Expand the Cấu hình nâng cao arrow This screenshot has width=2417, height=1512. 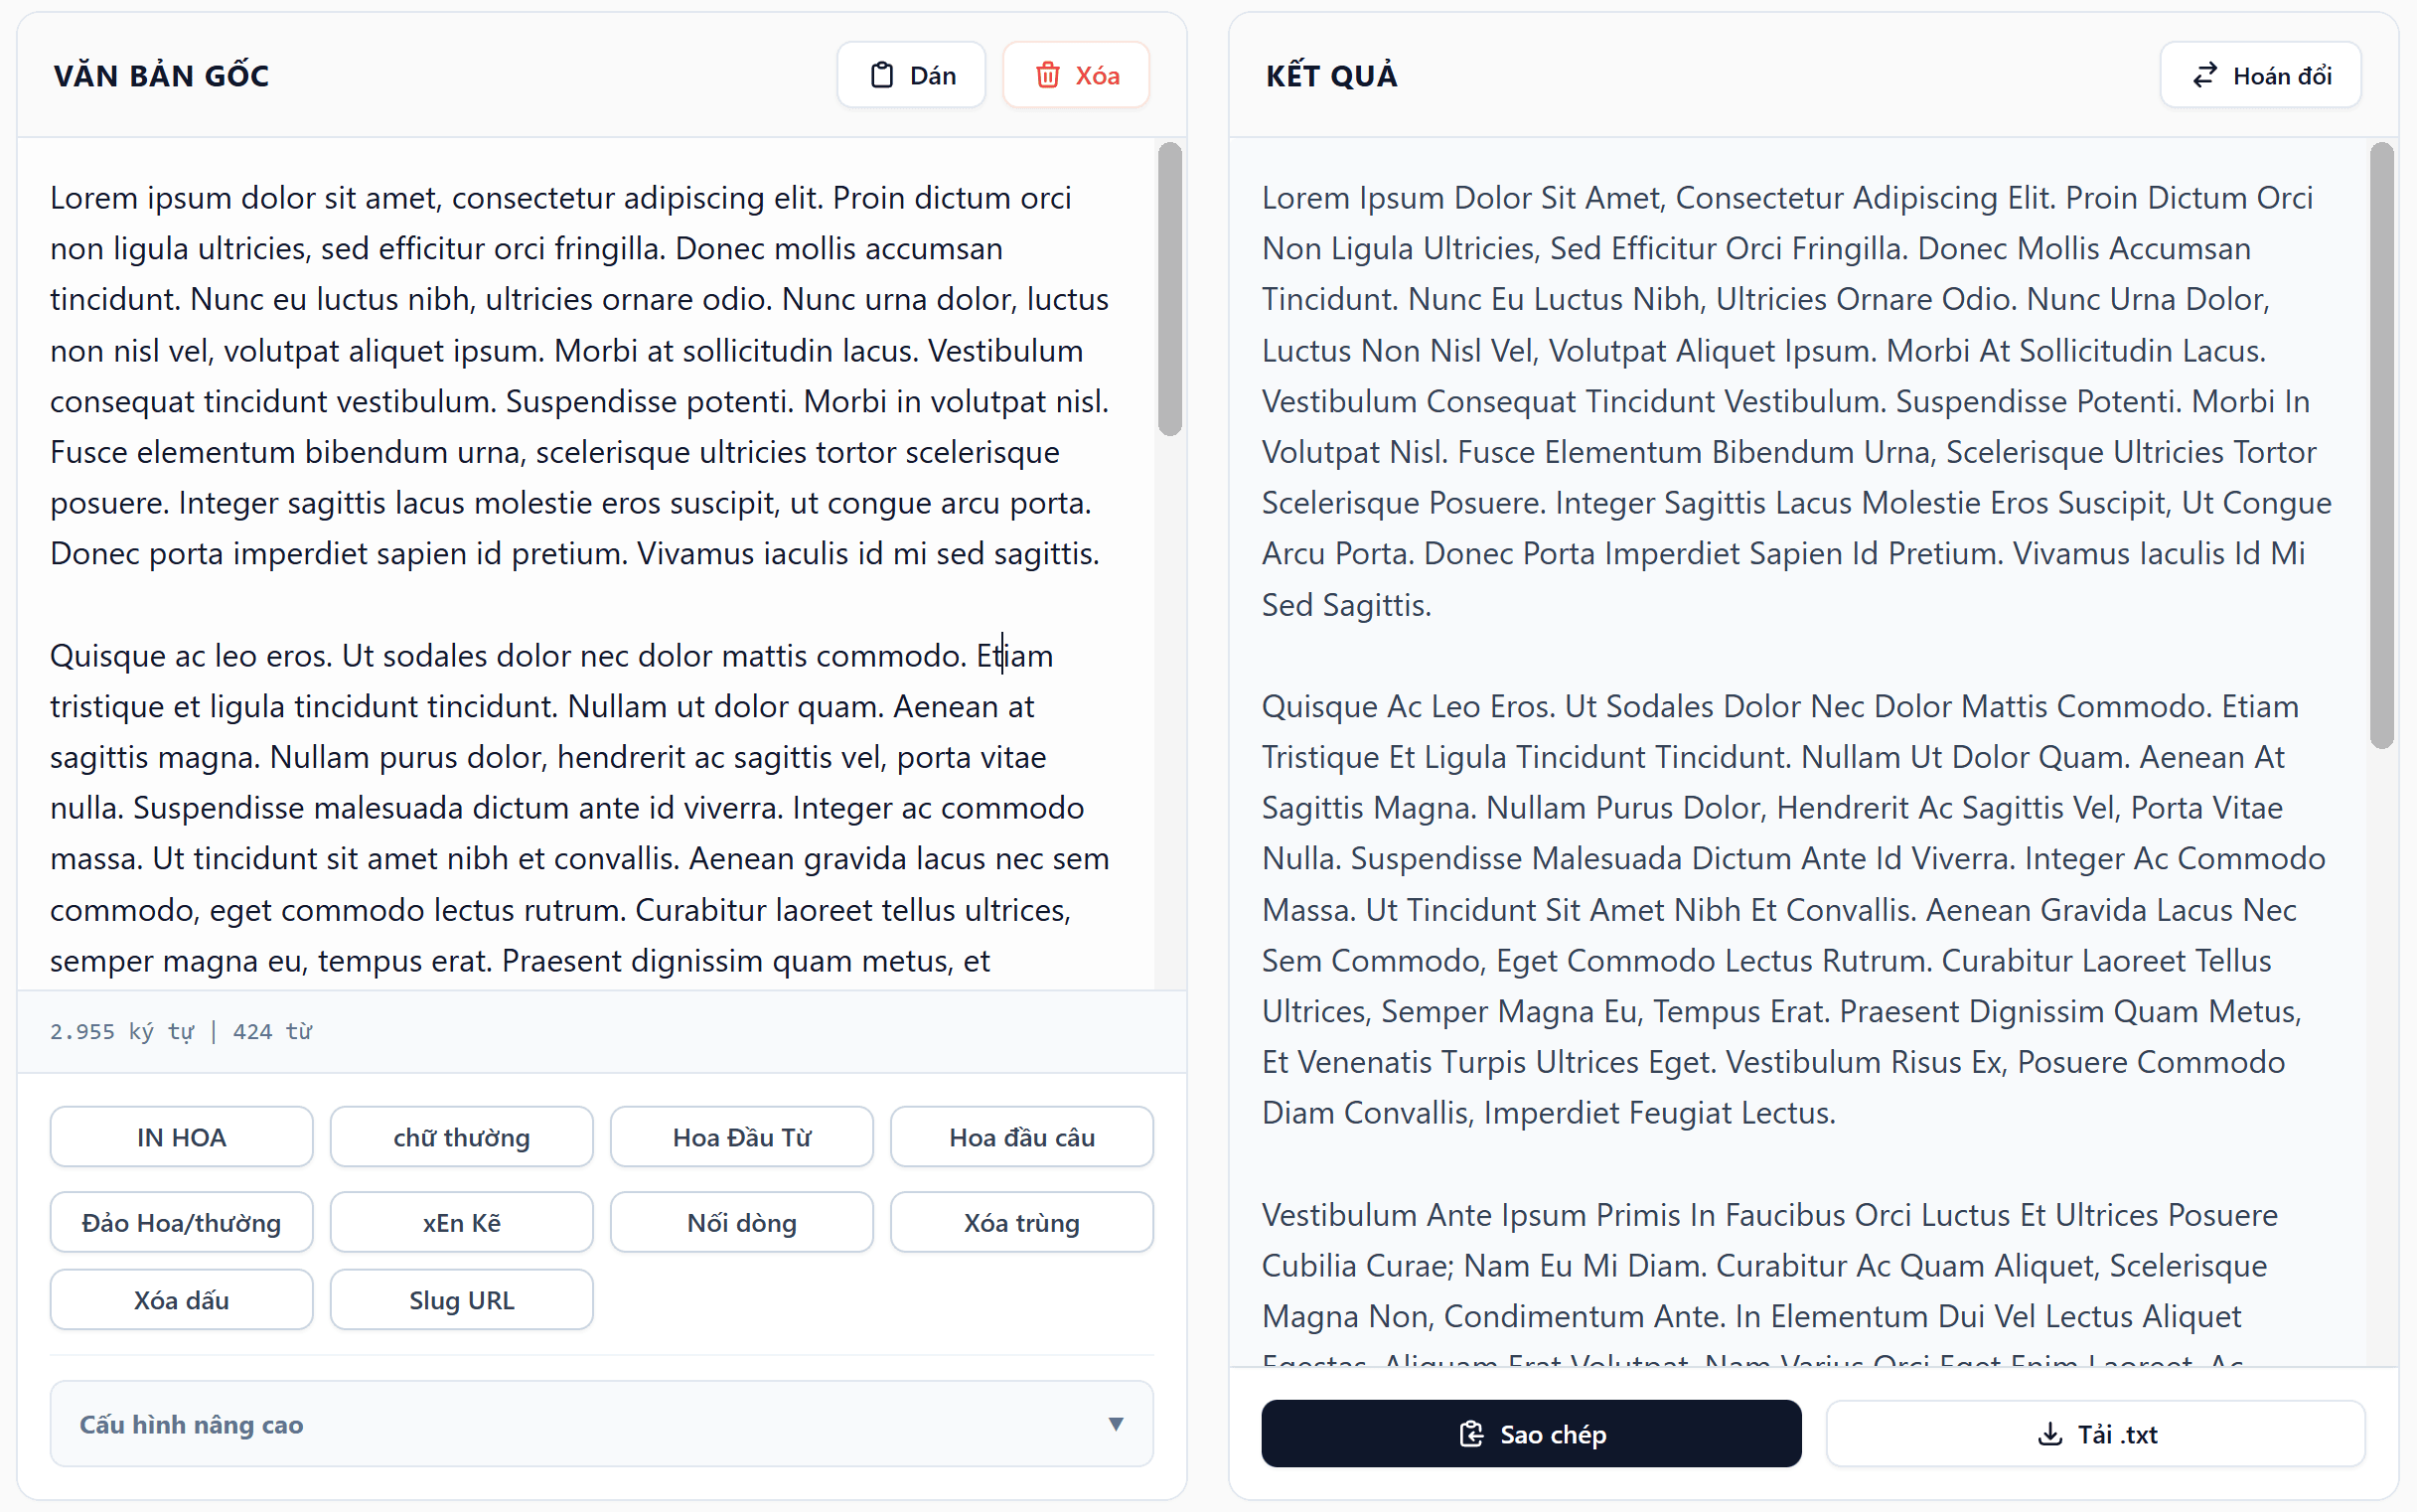pos(1115,1424)
